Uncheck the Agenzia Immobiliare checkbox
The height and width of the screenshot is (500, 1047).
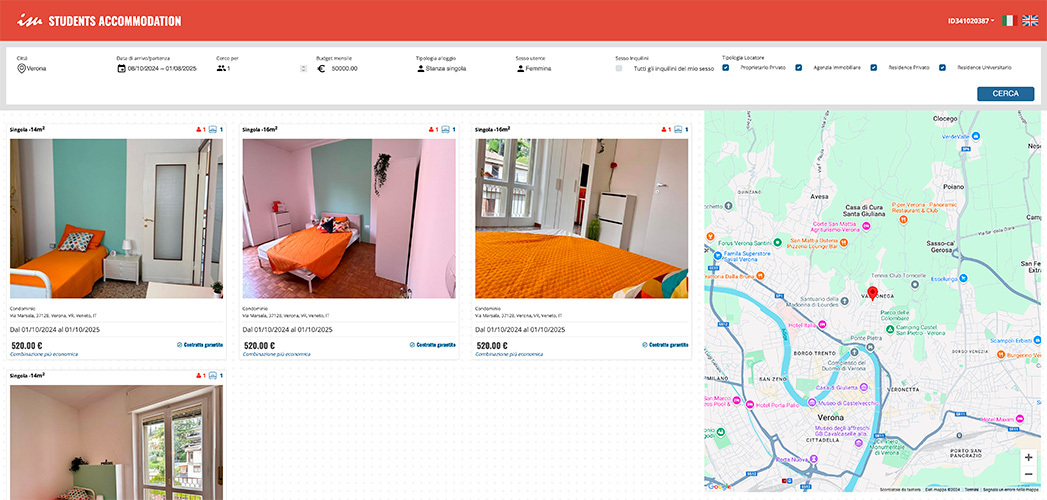(x=798, y=67)
